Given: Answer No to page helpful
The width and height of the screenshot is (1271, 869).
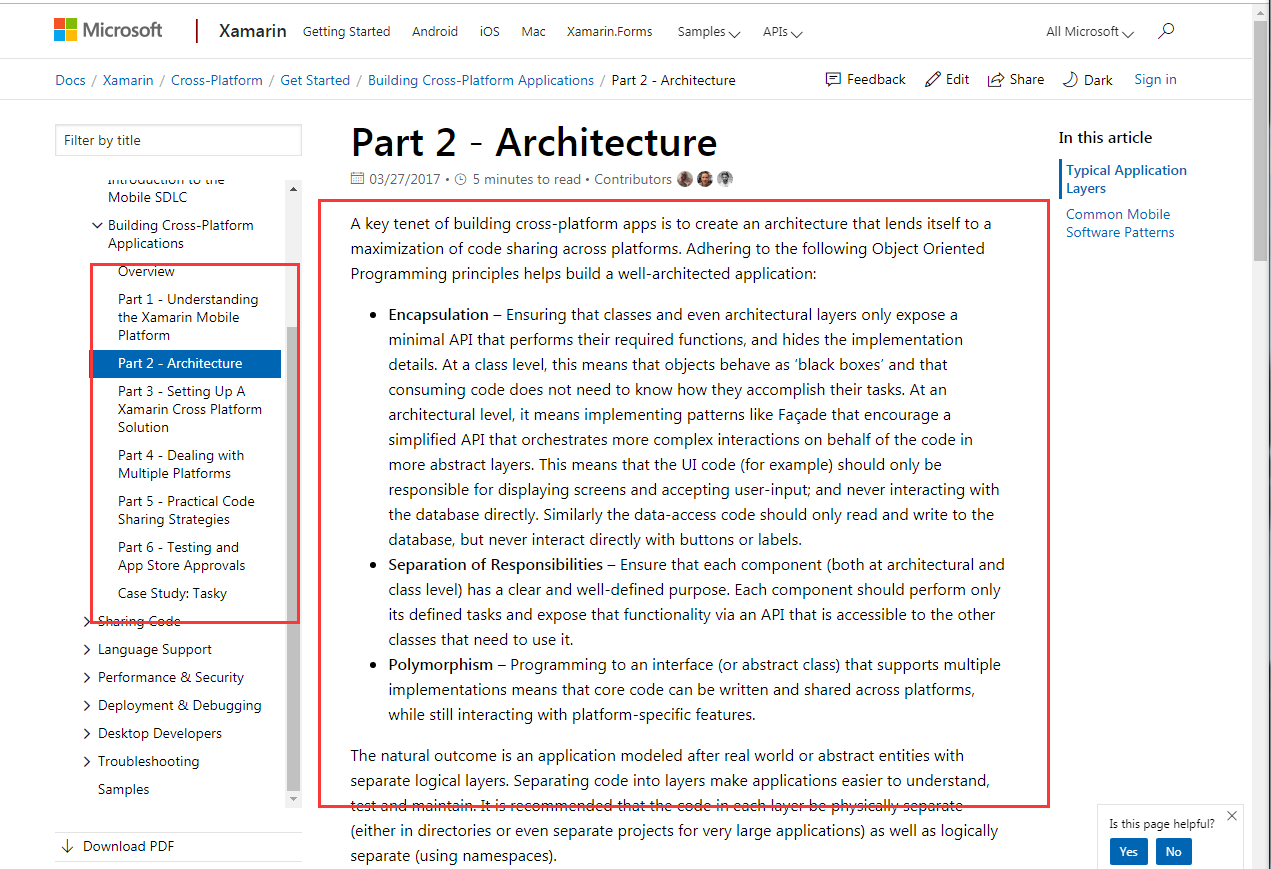Looking at the screenshot, I should coord(1173,851).
